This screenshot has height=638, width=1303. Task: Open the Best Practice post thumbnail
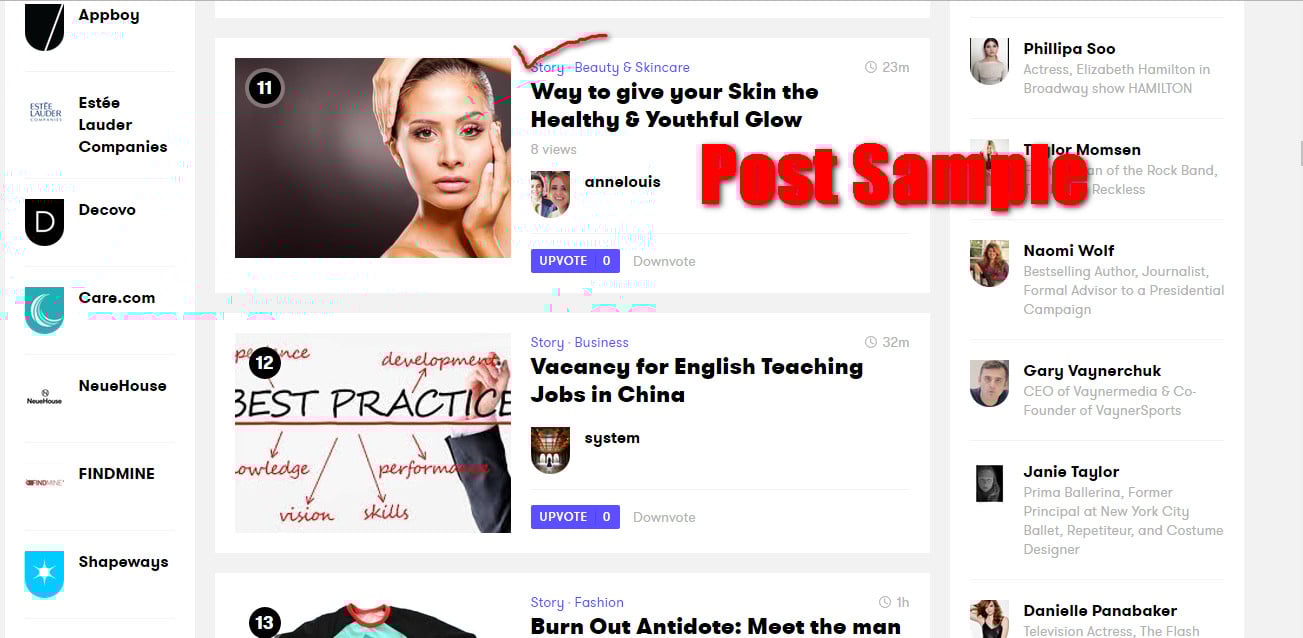373,433
